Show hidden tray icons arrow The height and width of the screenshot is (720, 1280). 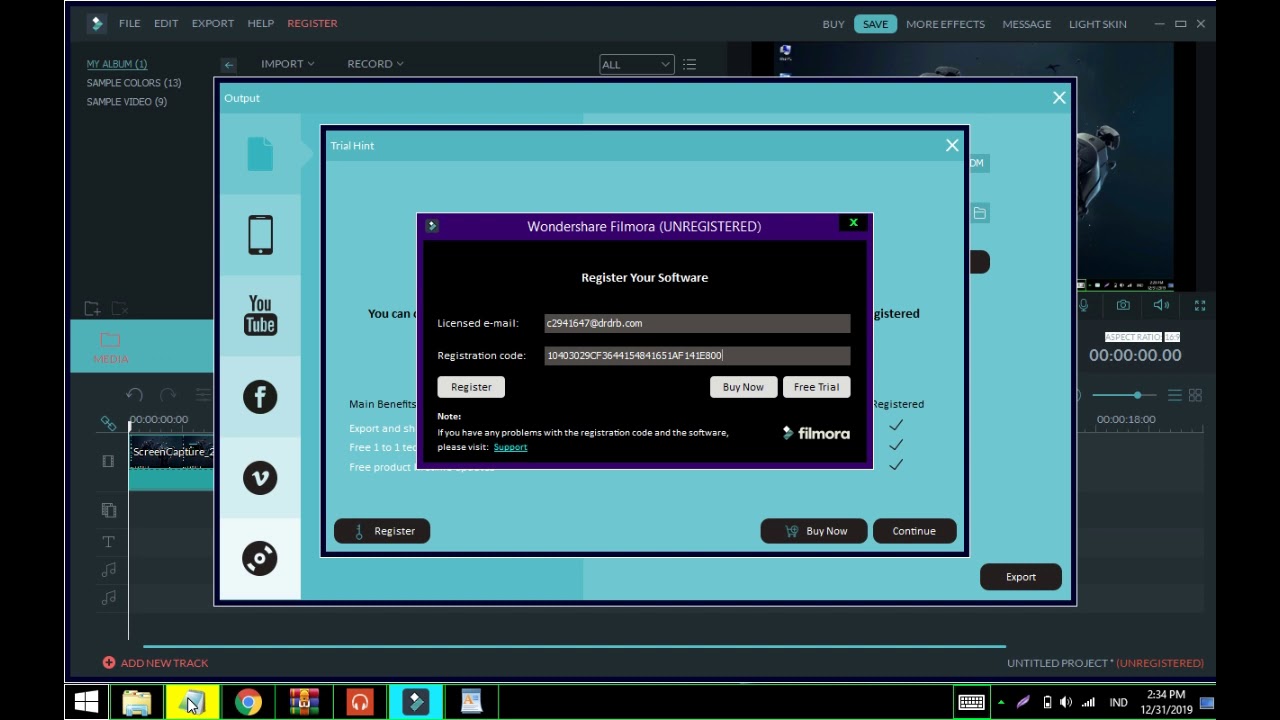(1001, 703)
